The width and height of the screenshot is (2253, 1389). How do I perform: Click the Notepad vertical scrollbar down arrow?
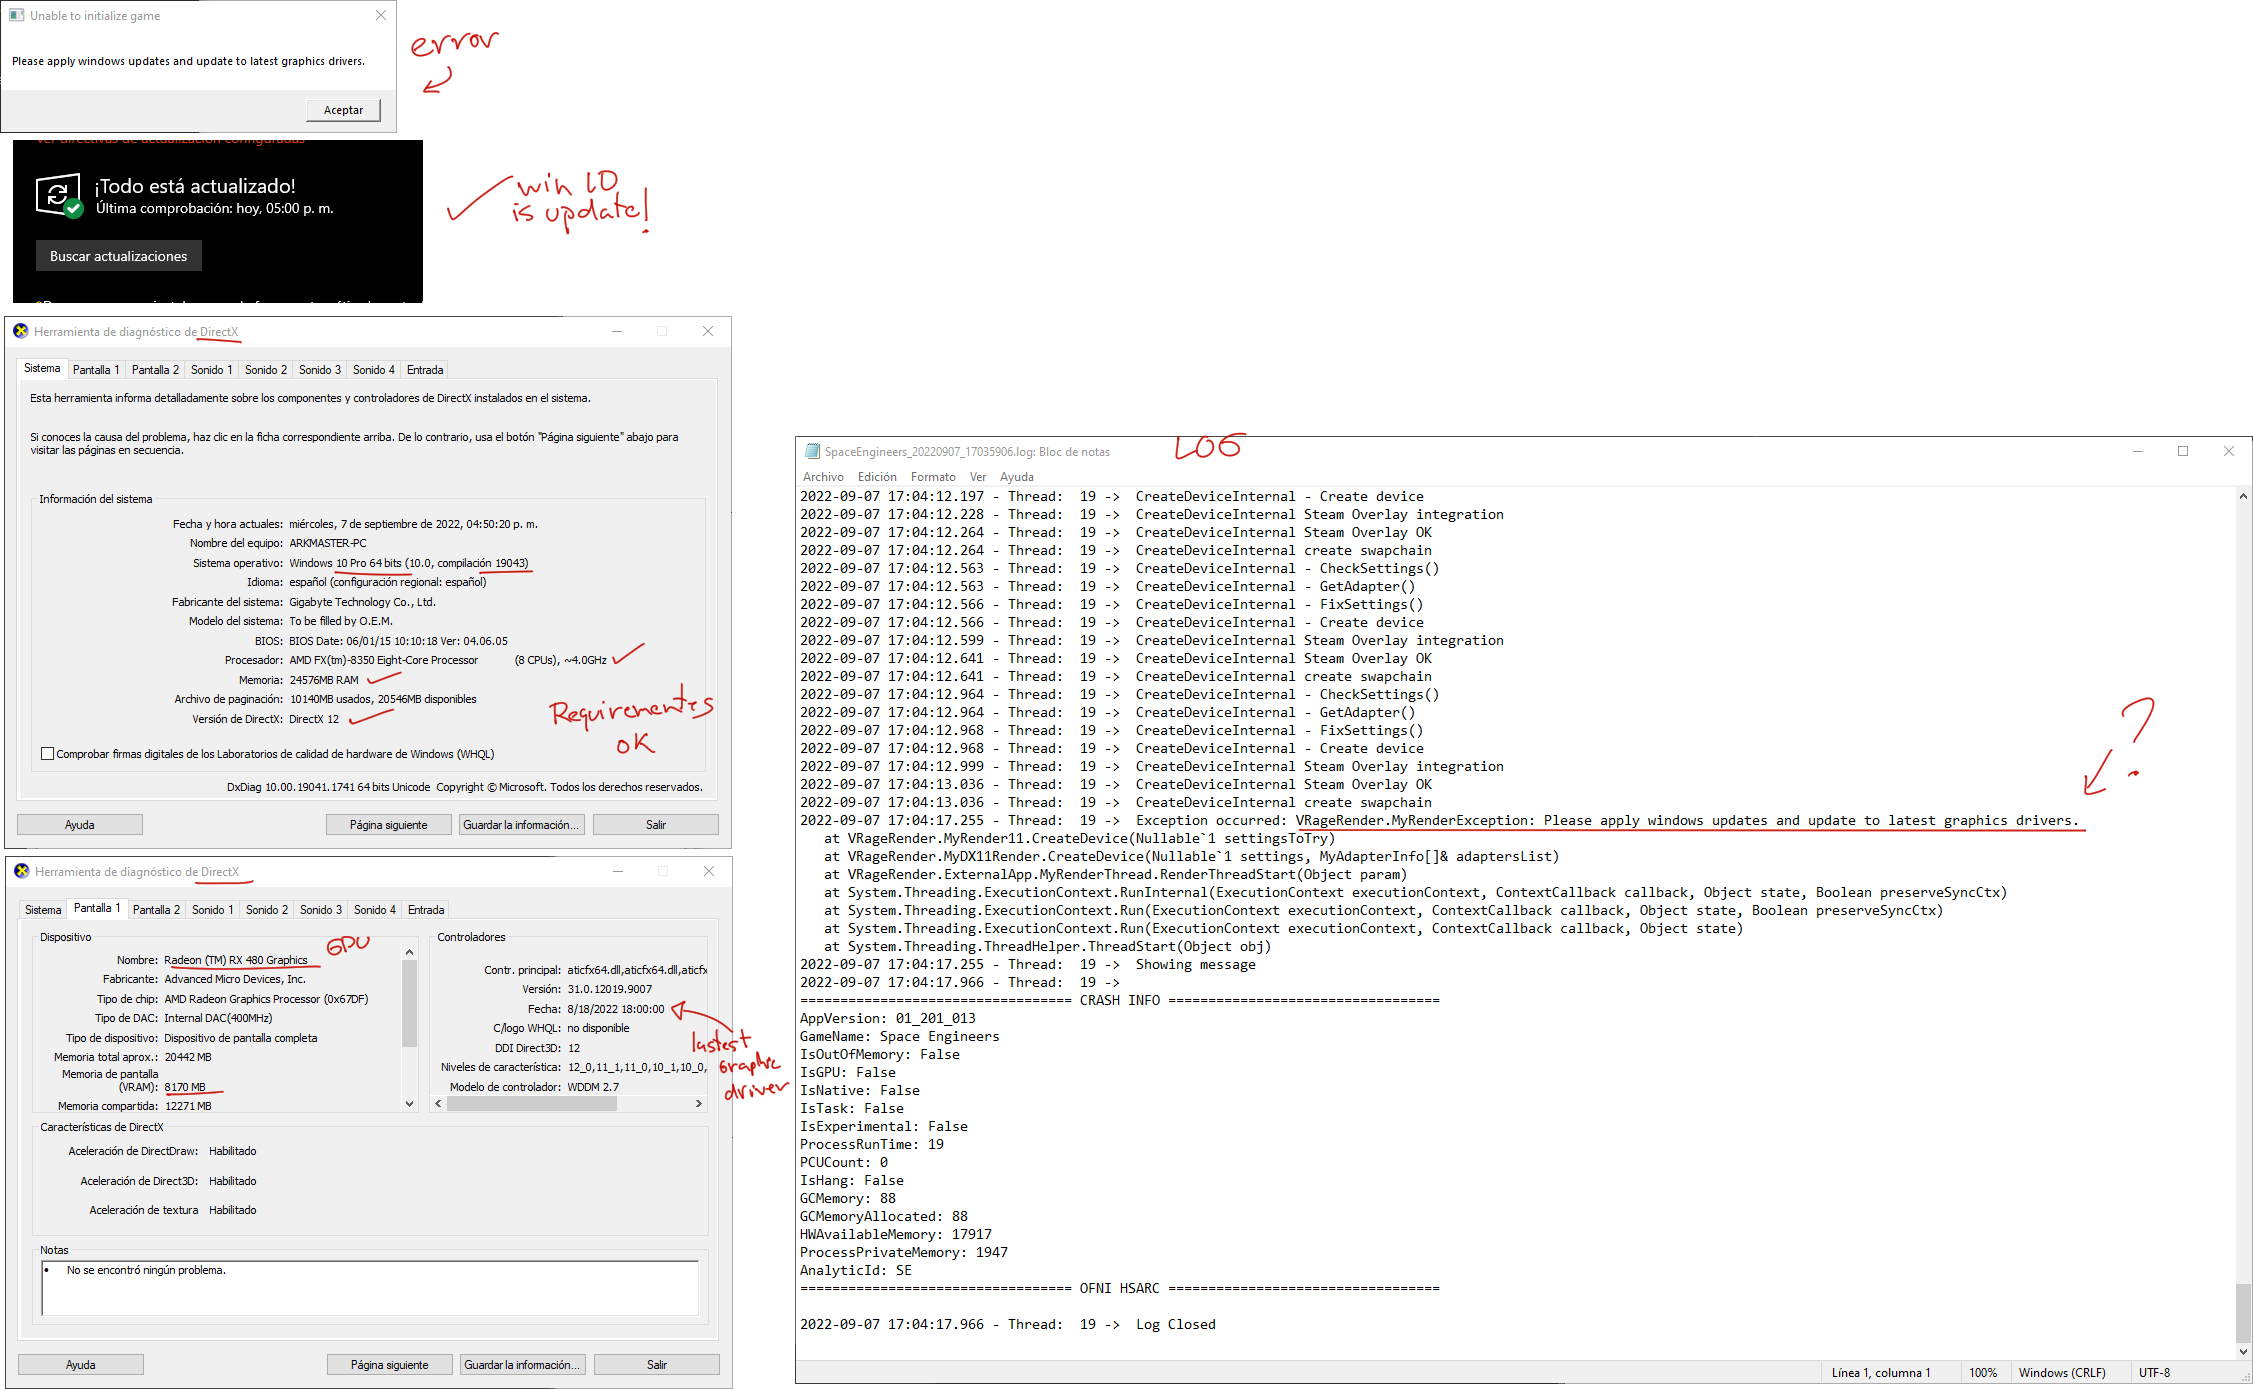pos(2242,1351)
